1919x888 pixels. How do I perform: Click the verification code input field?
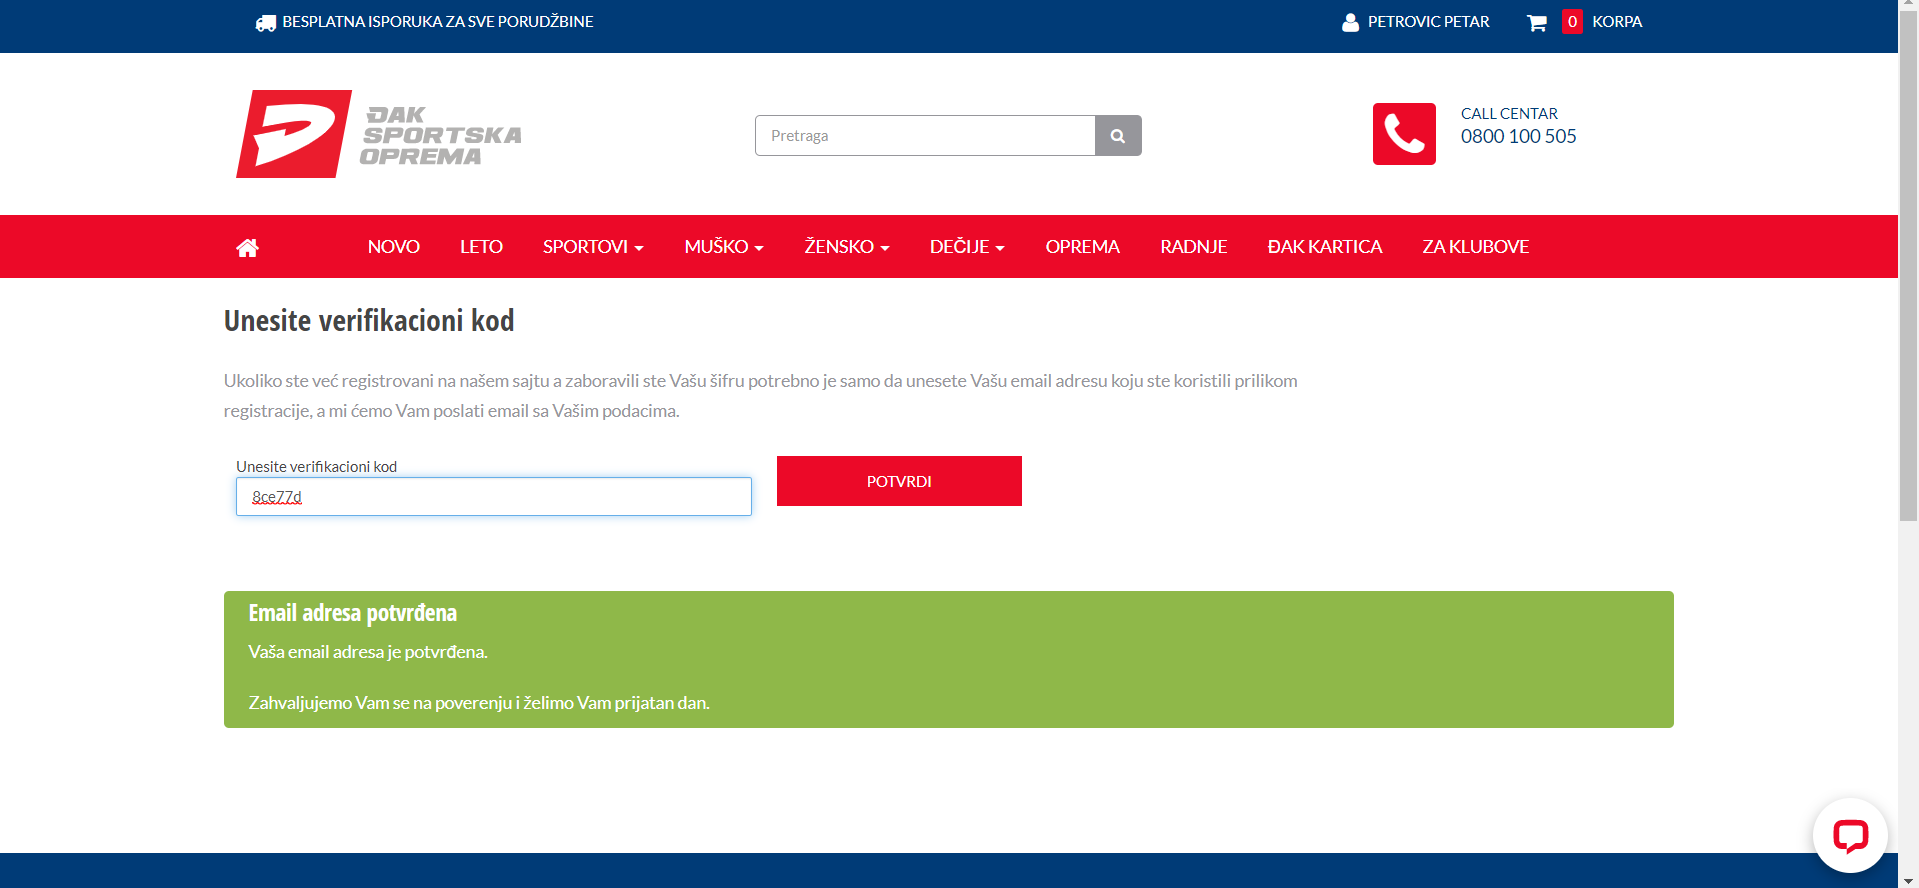point(494,497)
